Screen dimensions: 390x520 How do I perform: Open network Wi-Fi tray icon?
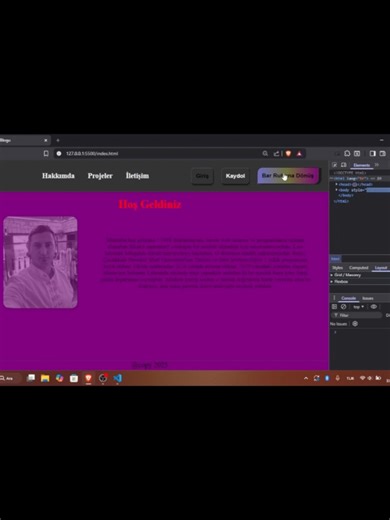363,378
